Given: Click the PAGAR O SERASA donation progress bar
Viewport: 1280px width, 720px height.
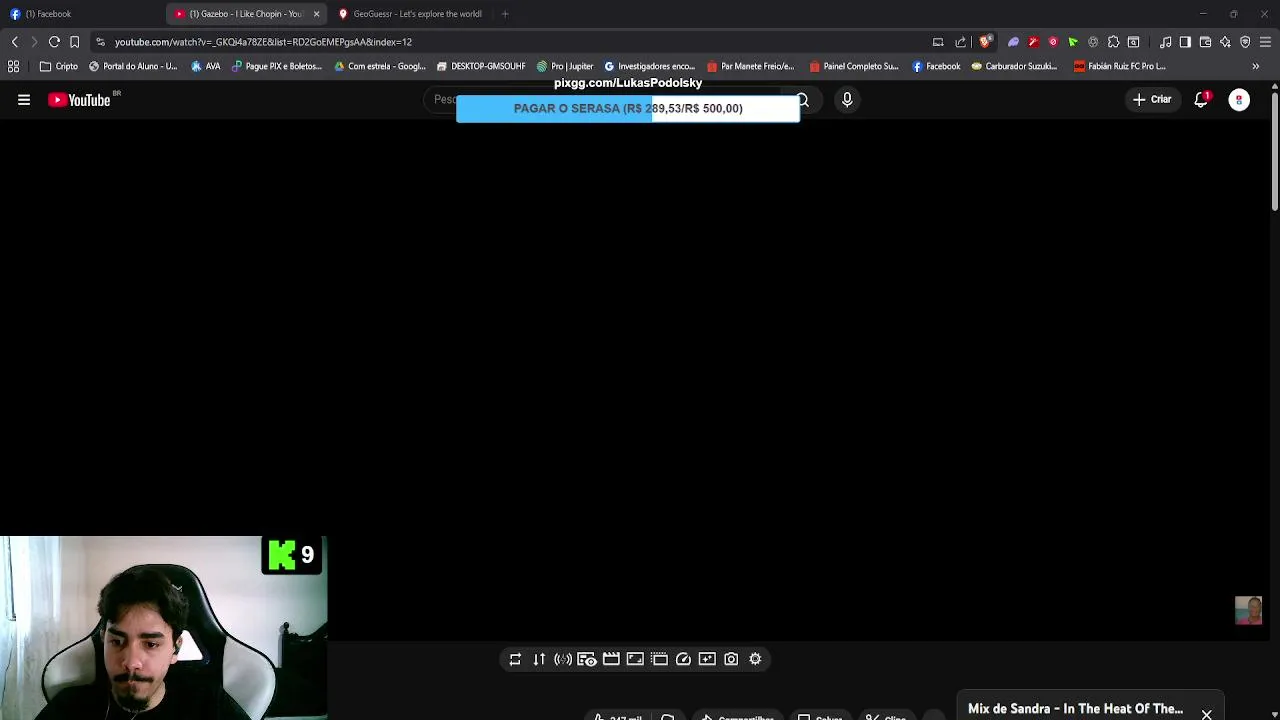Looking at the screenshot, I should (x=628, y=108).
